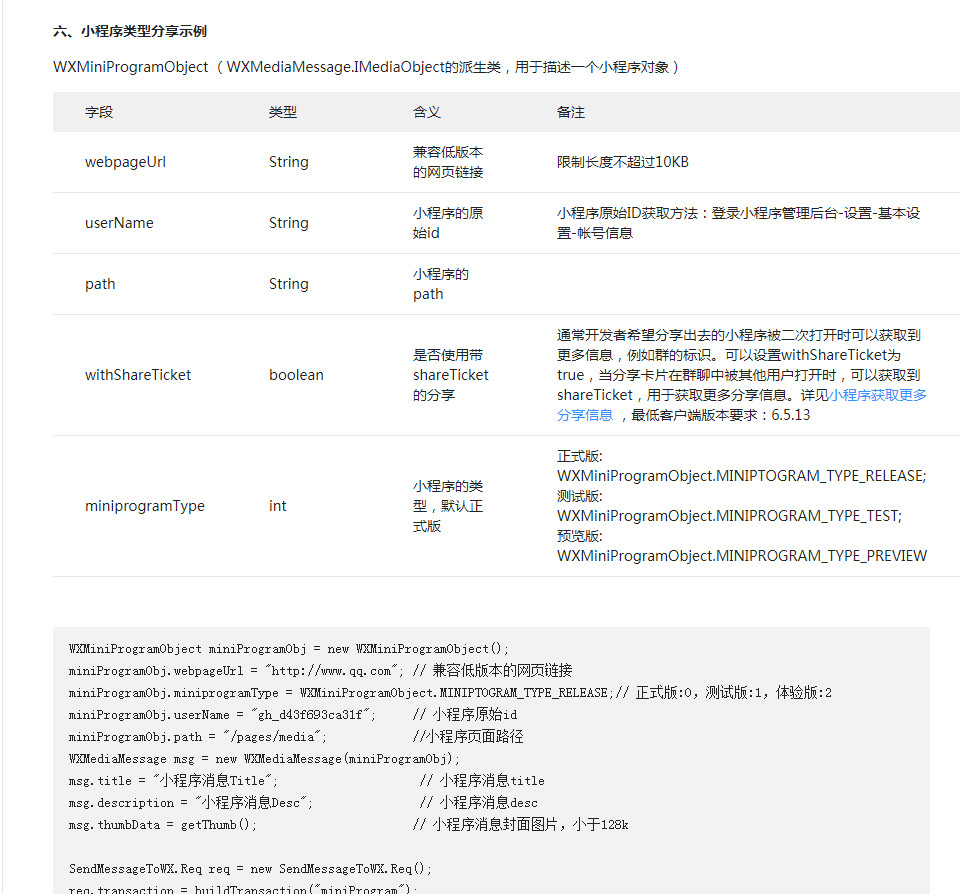The width and height of the screenshot is (961, 894).
Task: Select the webpageUrl field cell in the table
Action: point(126,162)
